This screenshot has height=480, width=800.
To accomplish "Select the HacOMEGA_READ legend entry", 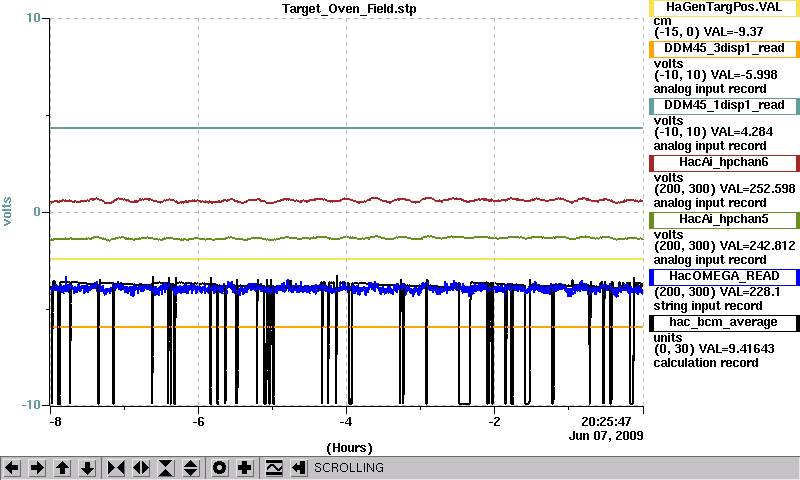I will click(724, 277).
